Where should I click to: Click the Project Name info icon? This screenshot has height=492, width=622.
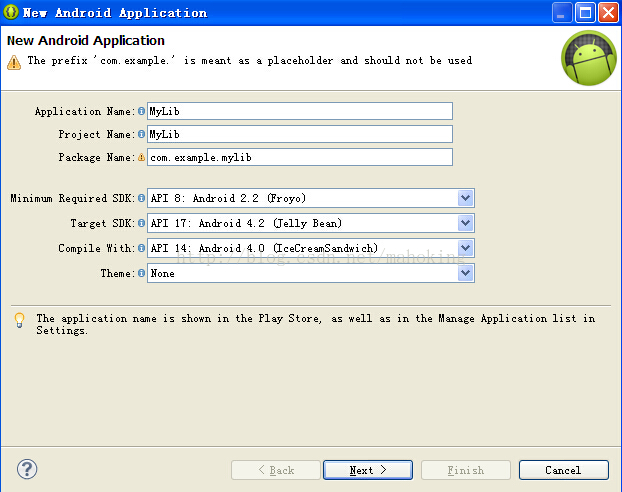tap(141, 134)
